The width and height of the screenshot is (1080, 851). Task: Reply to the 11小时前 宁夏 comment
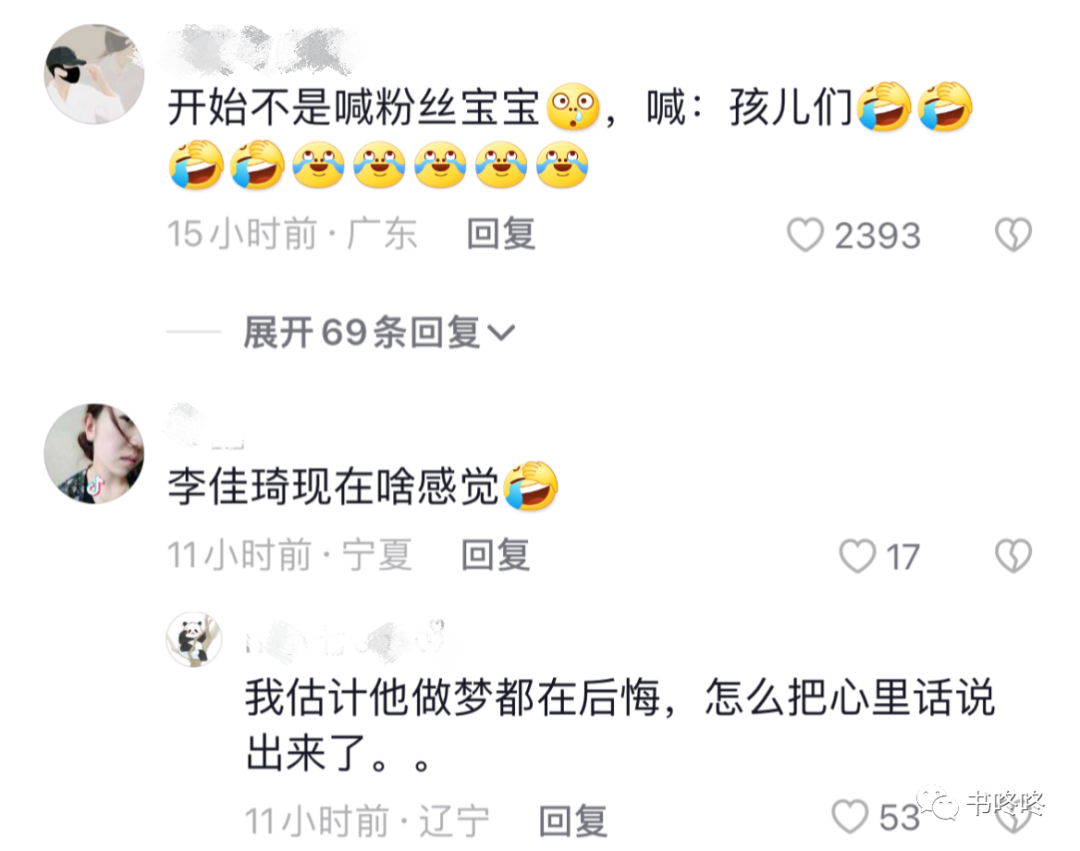[x=495, y=555]
